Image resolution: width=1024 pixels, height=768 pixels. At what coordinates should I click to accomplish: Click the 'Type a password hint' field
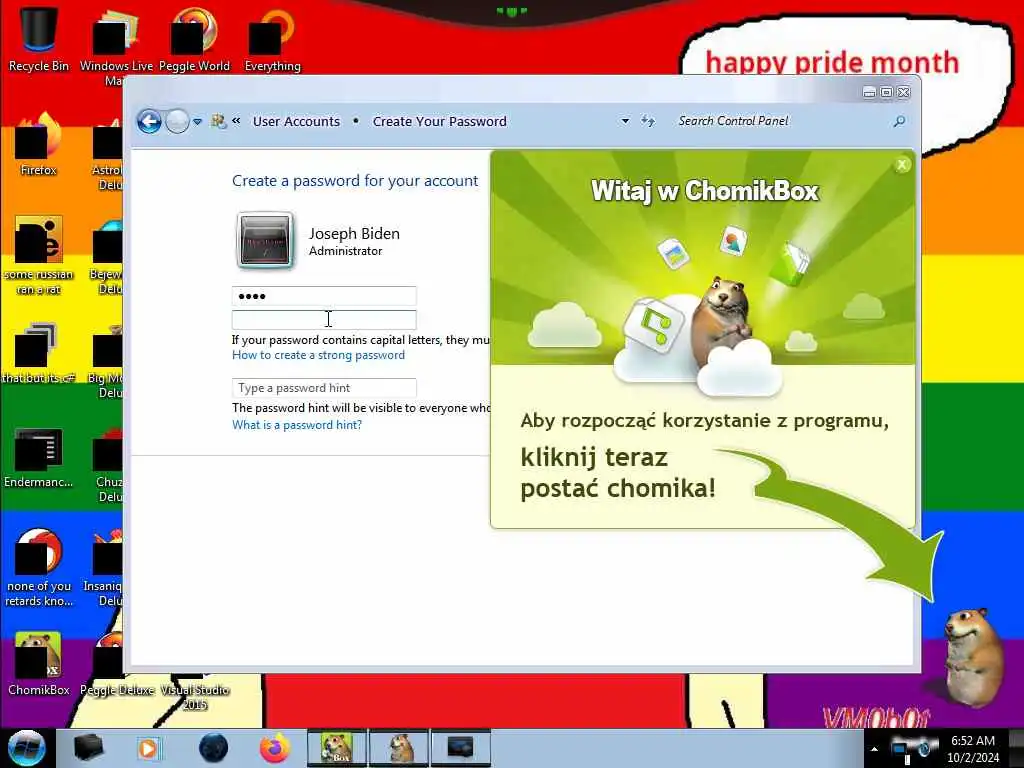324,388
